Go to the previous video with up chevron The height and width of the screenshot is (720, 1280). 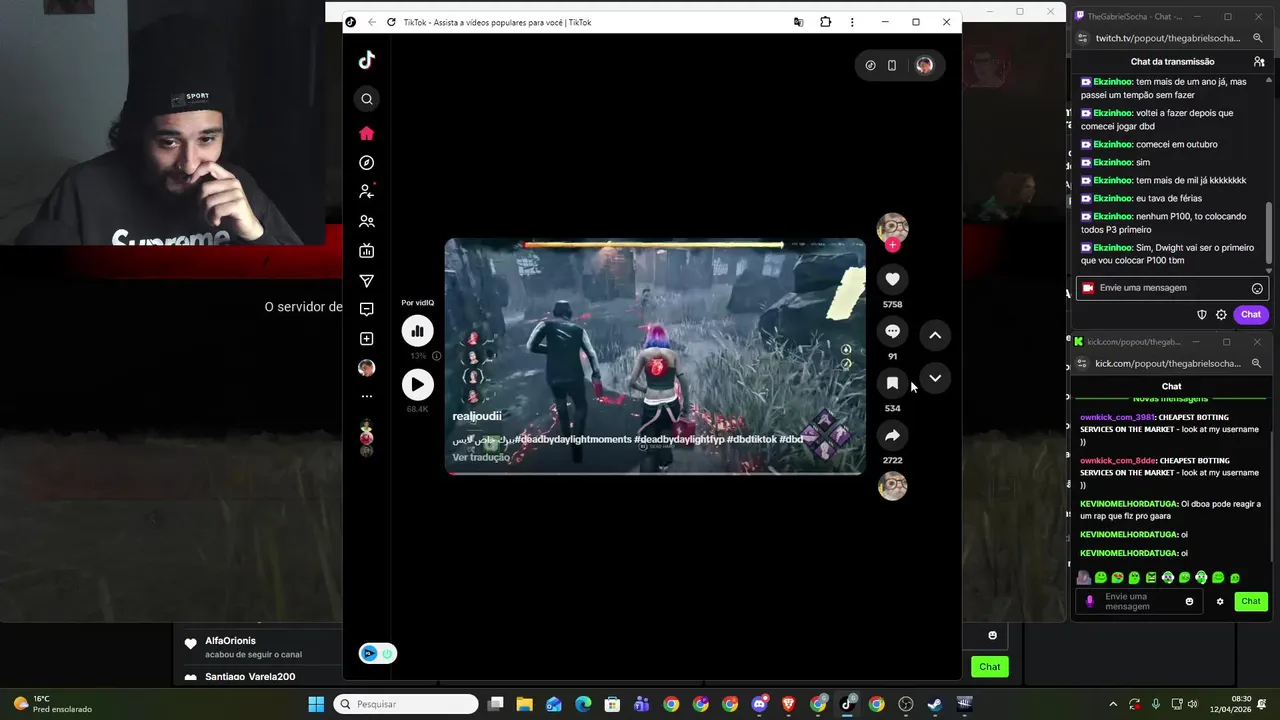tap(935, 335)
